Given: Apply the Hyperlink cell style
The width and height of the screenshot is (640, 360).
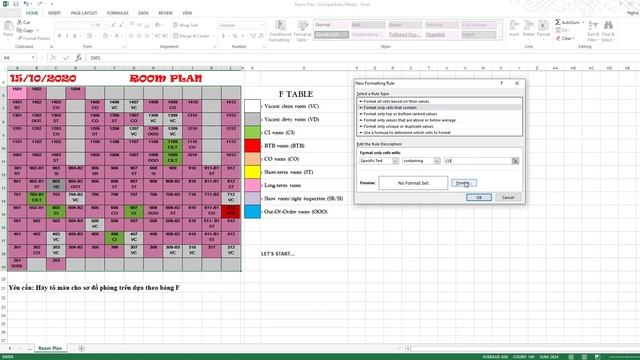Looking at the screenshot, I should (441, 35).
